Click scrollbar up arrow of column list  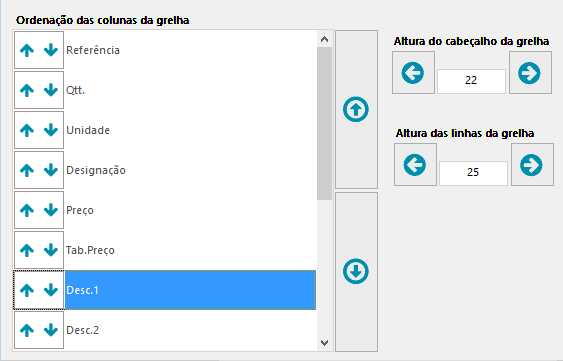[325, 39]
